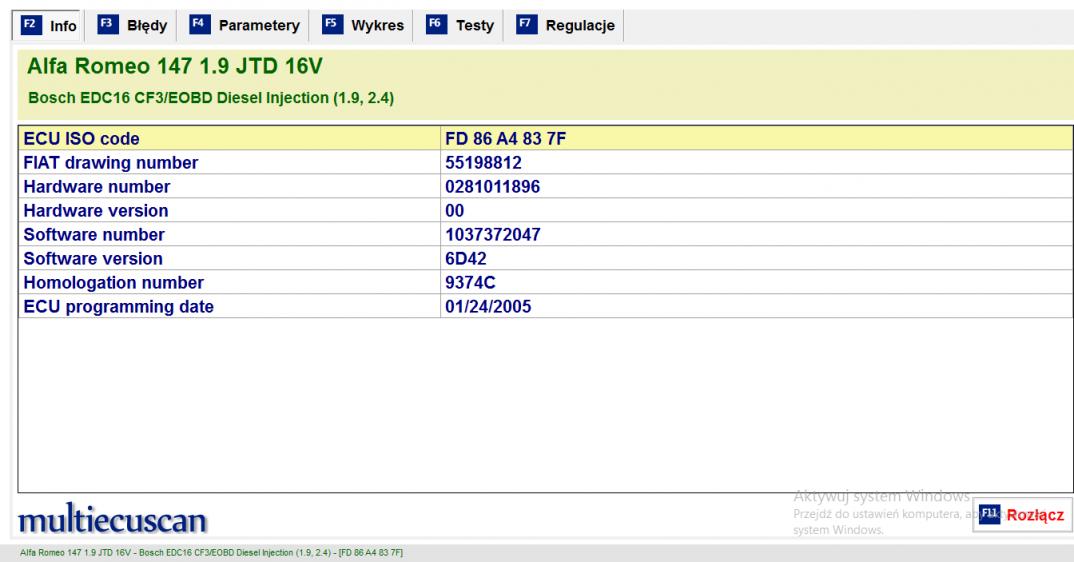The width and height of the screenshot is (1074, 562).
Task: Select drawing number value 55198812
Action: pyautogui.click(x=483, y=162)
